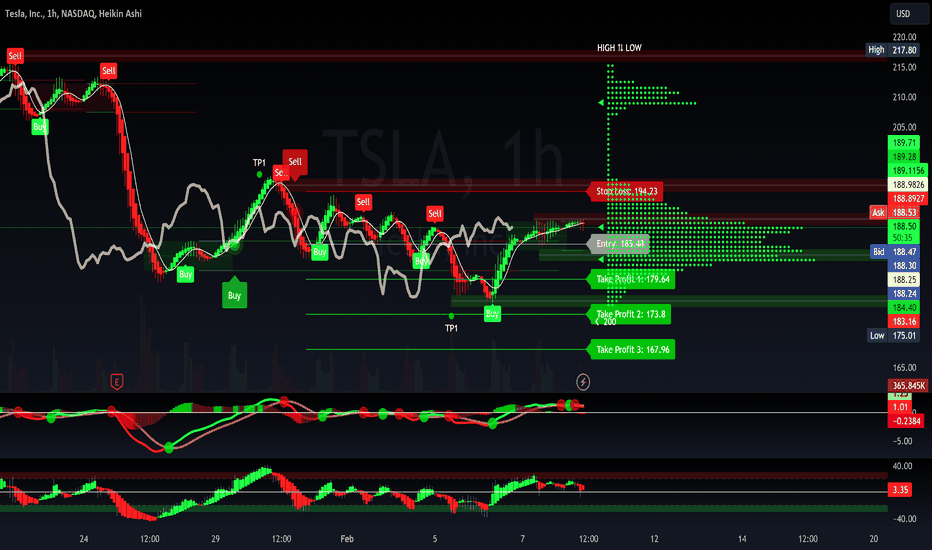Click the 188.9826 white price tag

pyautogui.click(x=908, y=184)
